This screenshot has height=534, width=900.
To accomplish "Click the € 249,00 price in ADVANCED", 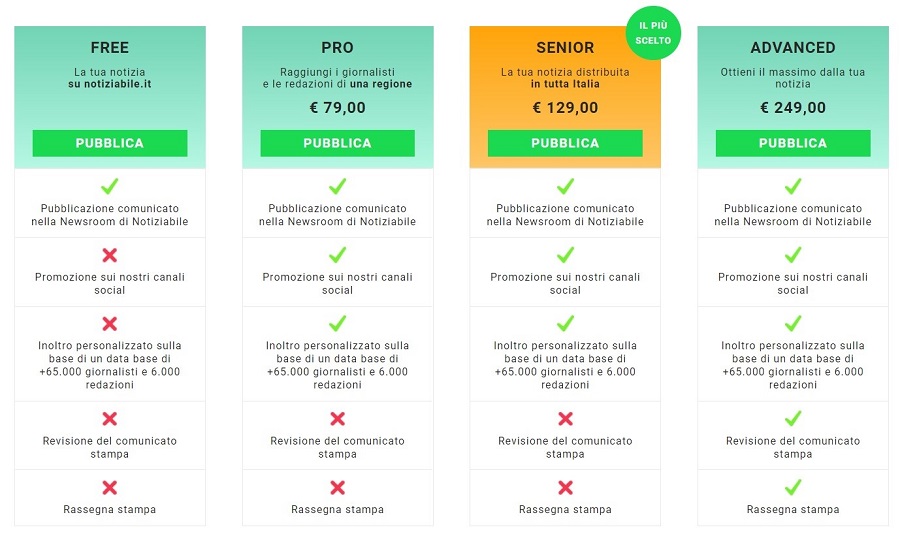I will tap(793, 107).
